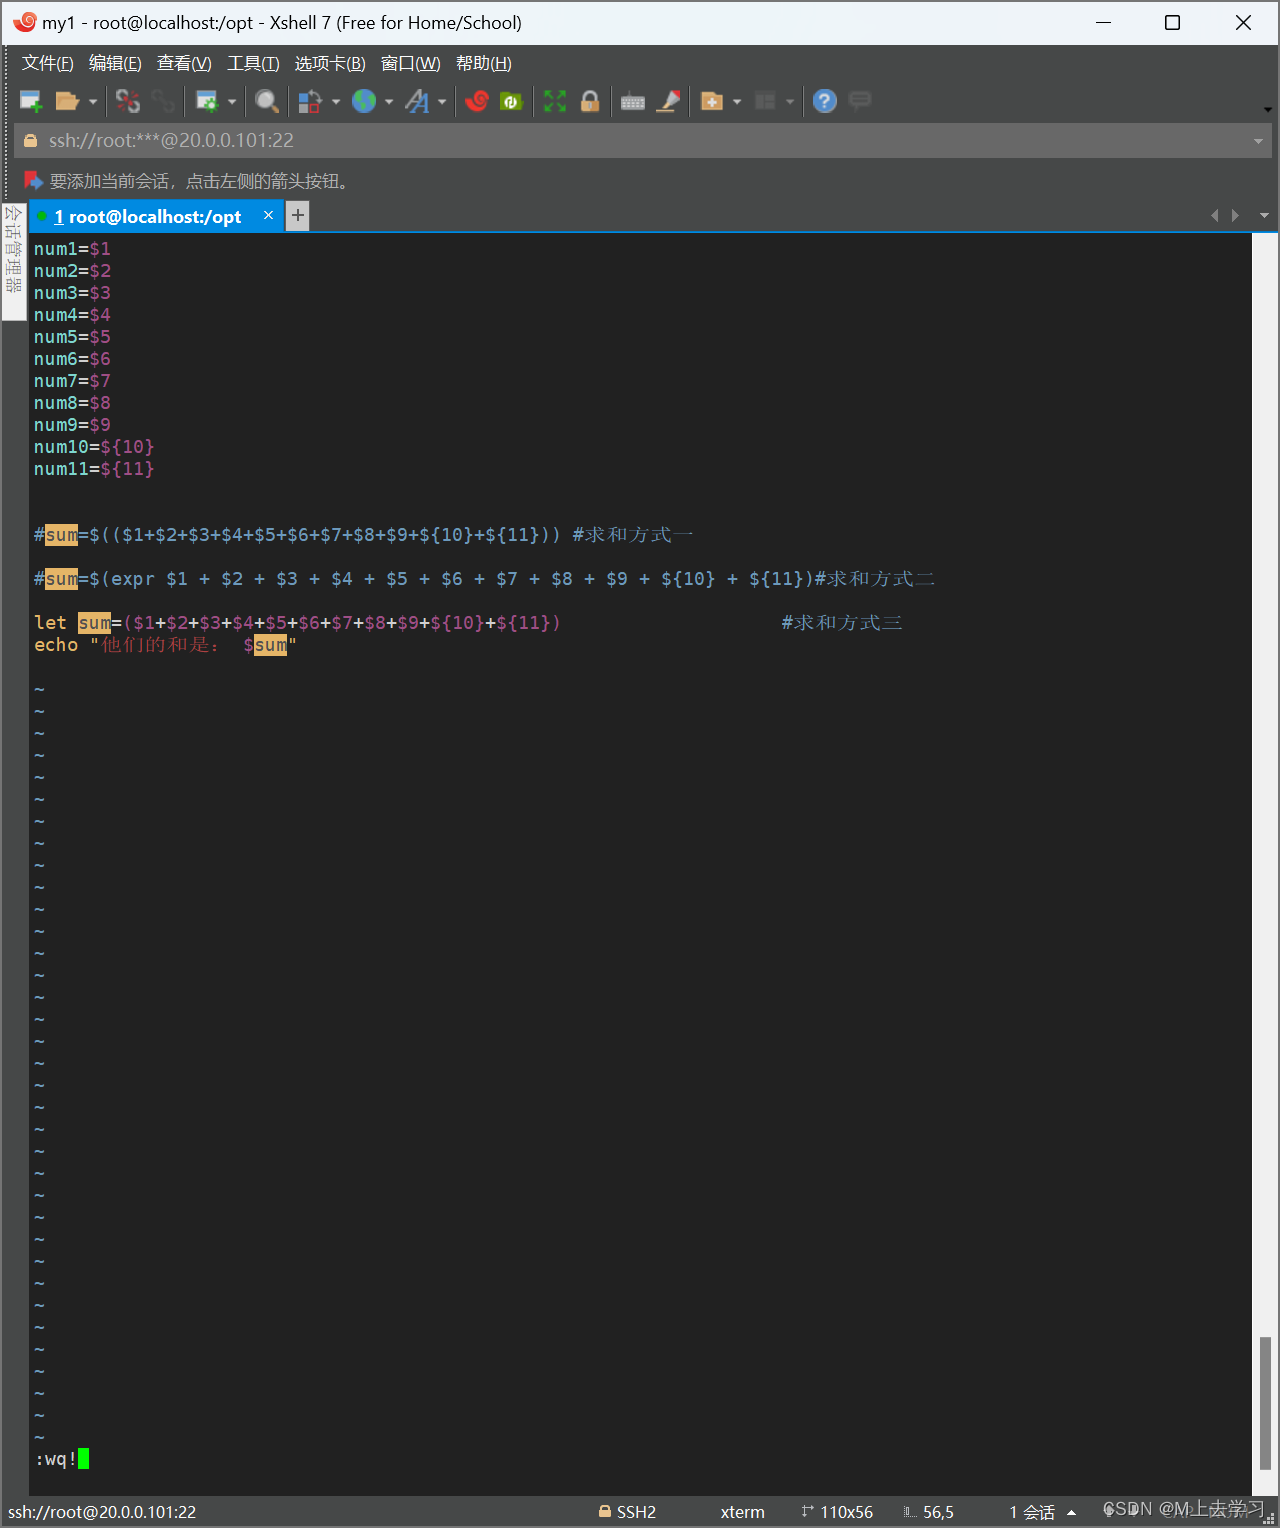Select the root@localhost:/opt session tab

pyautogui.click(x=155, y=216)
